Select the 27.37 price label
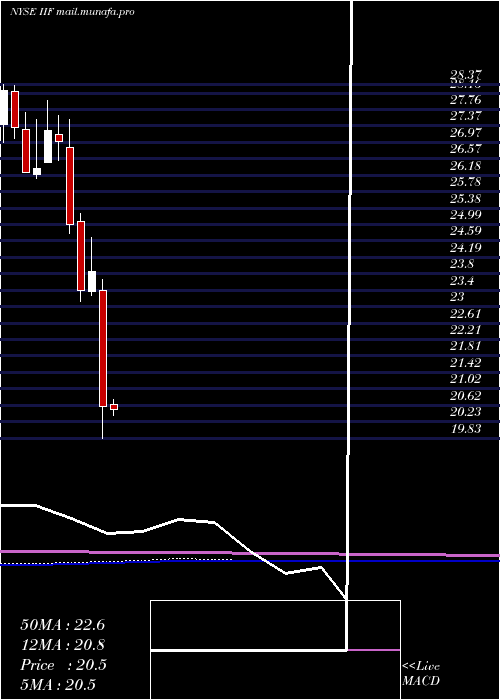The height and width of the screenshot is (700, 500). (x=465, y=116)
